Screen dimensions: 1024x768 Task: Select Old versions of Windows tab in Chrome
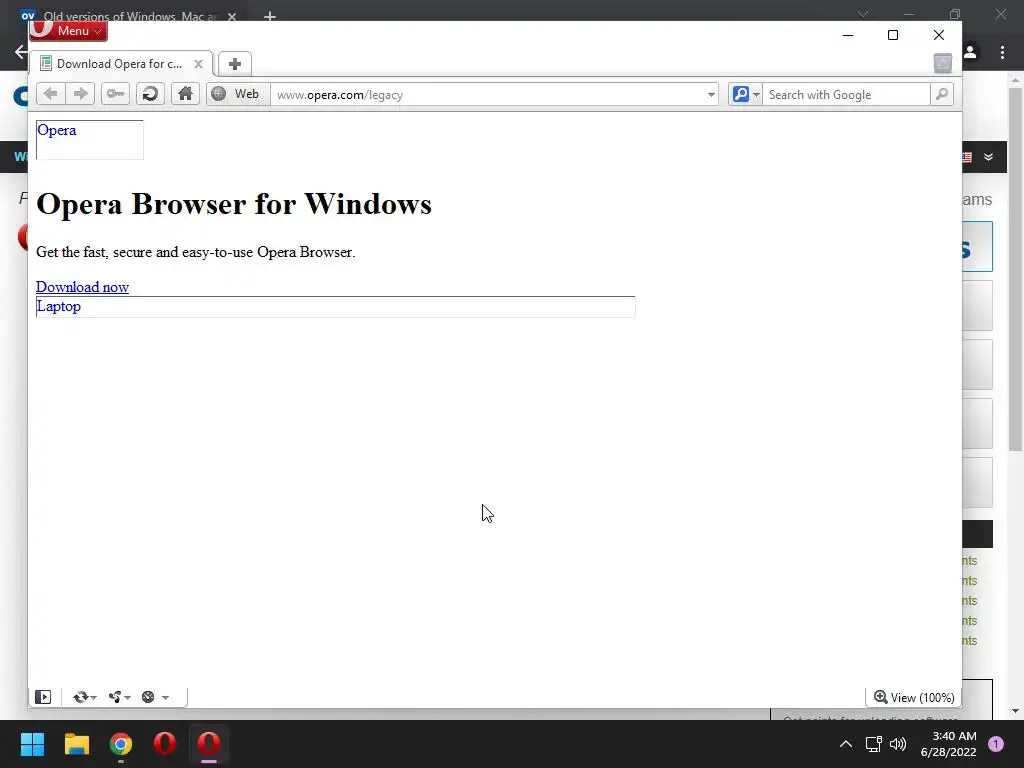click(129, 16)
